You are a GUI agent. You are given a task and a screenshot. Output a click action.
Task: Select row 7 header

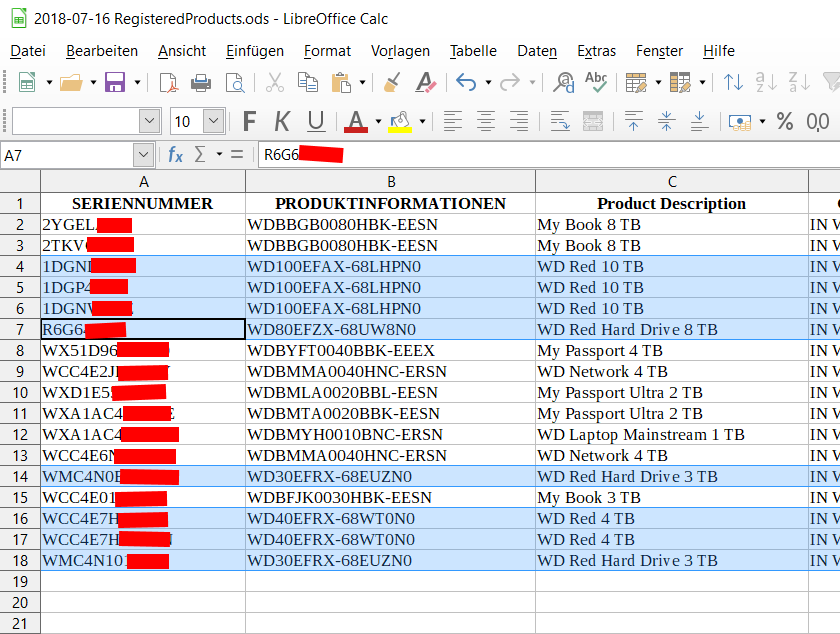pos(20,330)
